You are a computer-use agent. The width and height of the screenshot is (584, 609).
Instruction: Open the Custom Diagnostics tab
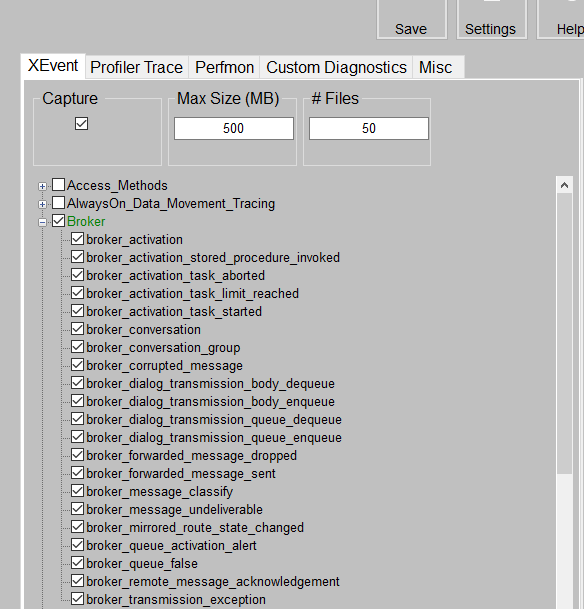tap(336, 68)
